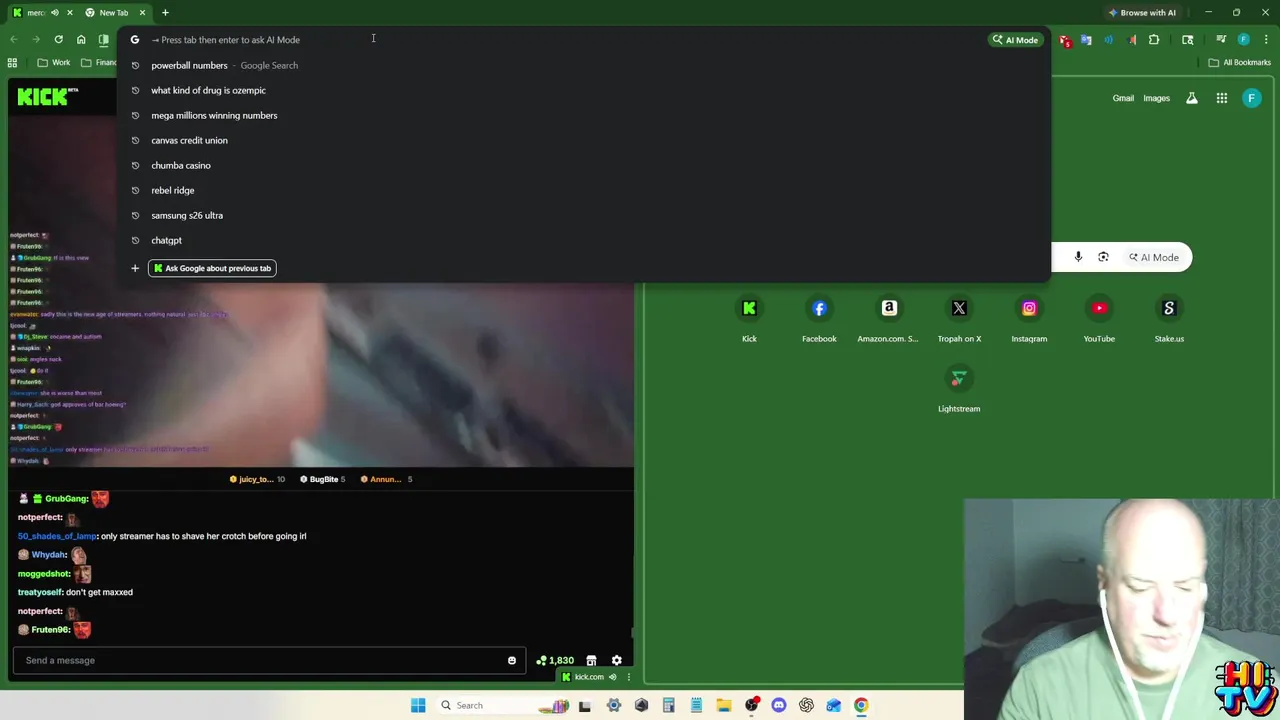The width and height of the screenshot is (1280, 720).
Task: Open kick.com split-view three-dot menu
Action: pos(628,677)
